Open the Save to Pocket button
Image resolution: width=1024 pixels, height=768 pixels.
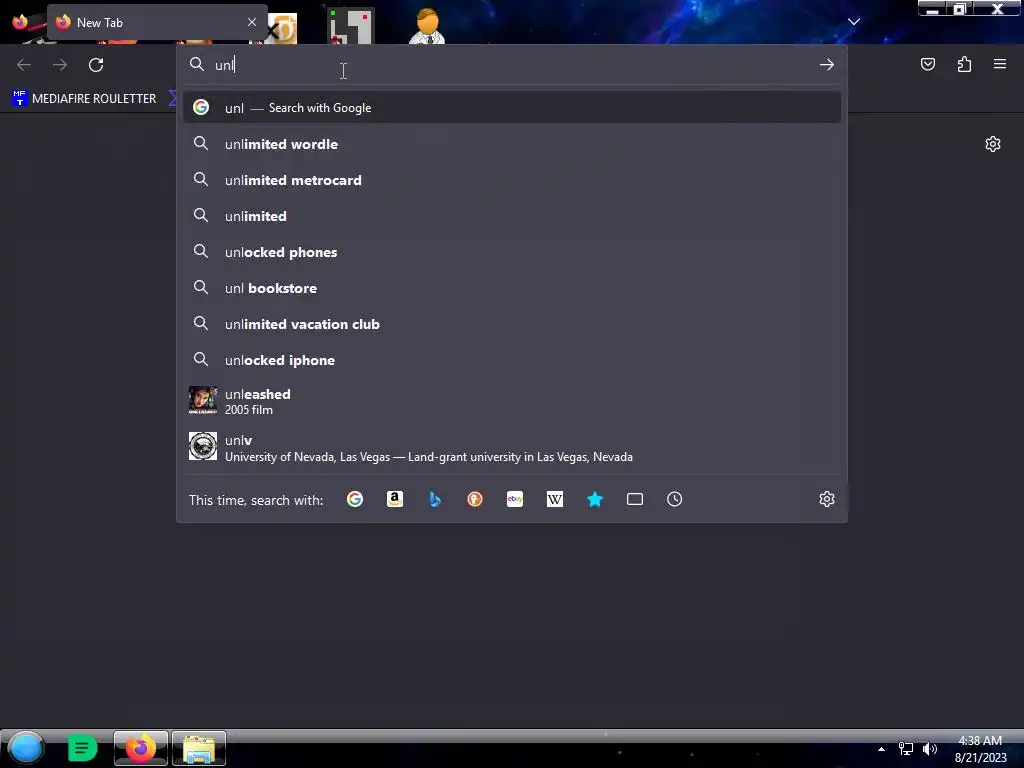click(928, 64)
